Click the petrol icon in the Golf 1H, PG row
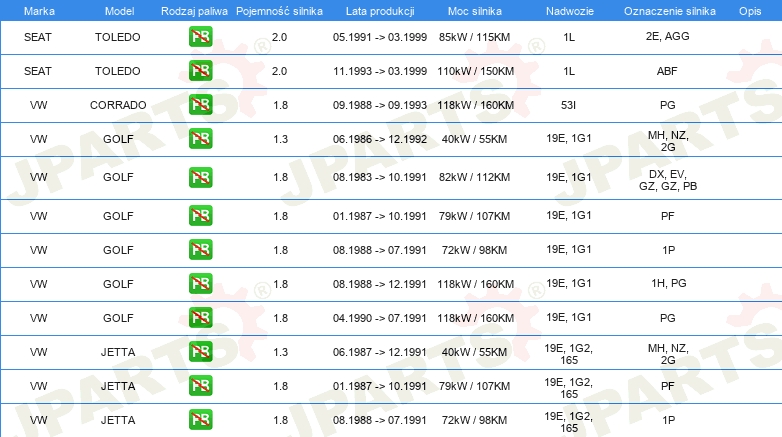This screenshot has width=782, height=437. [200, 283]
